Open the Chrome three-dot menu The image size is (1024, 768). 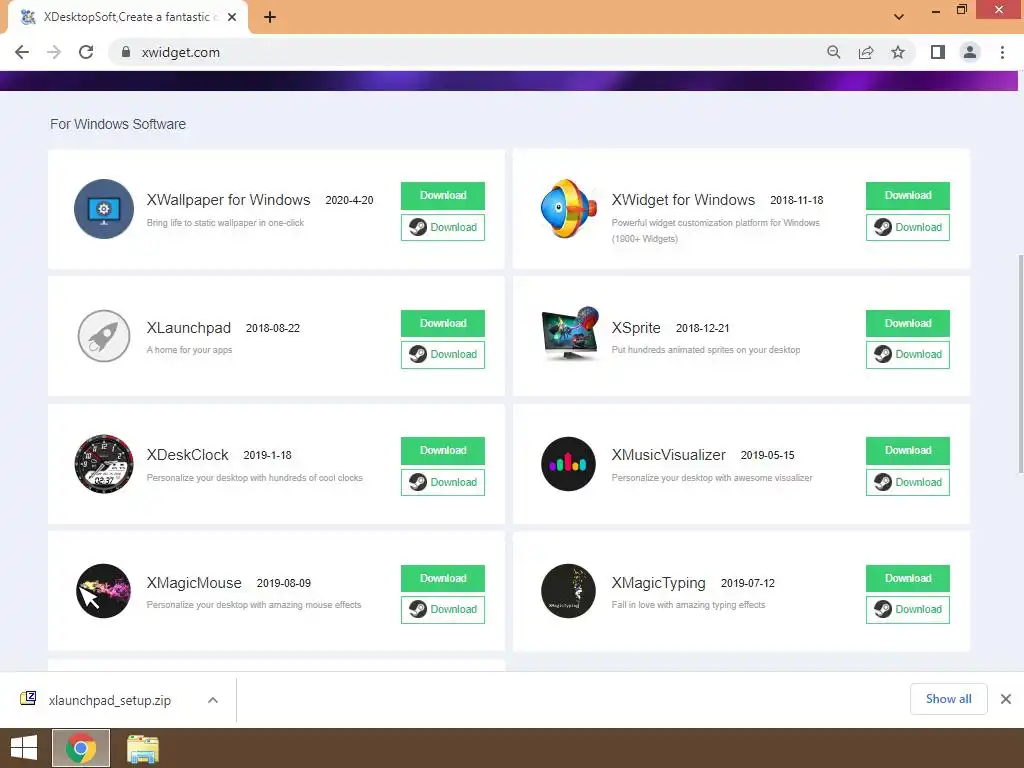click(1002, 52)
